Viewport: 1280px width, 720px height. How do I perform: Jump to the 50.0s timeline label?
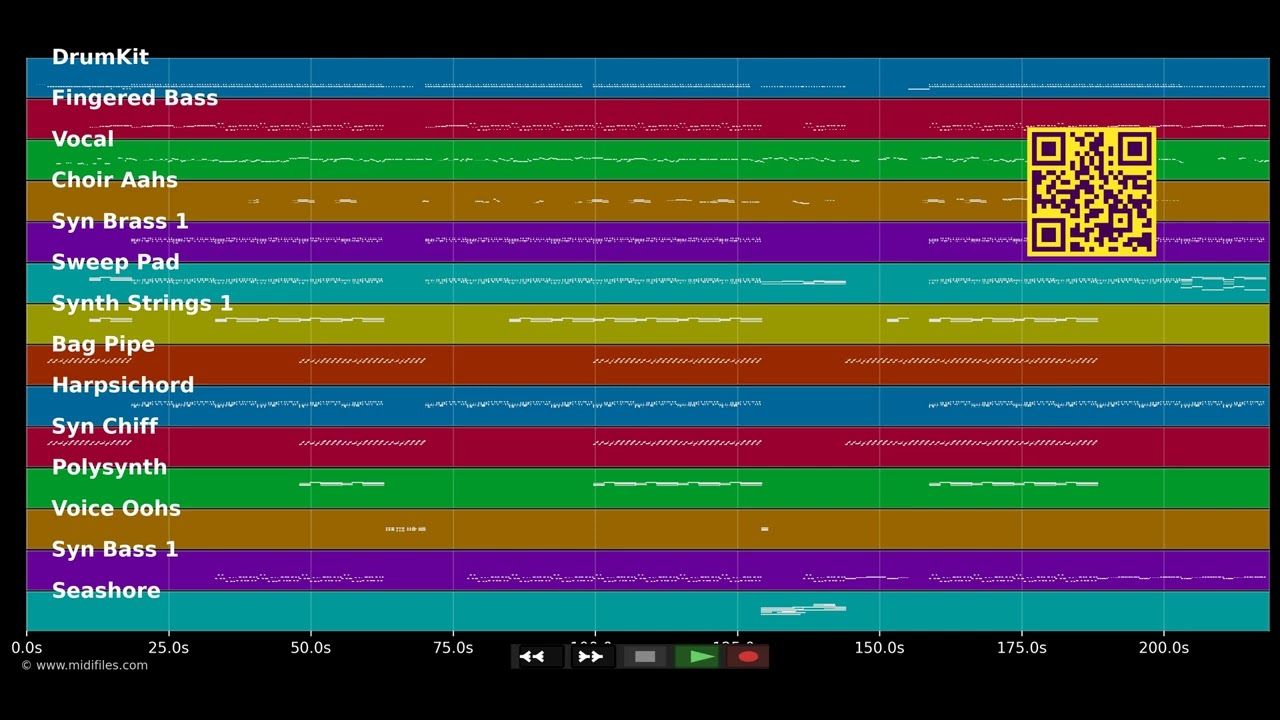coord(310,648)
